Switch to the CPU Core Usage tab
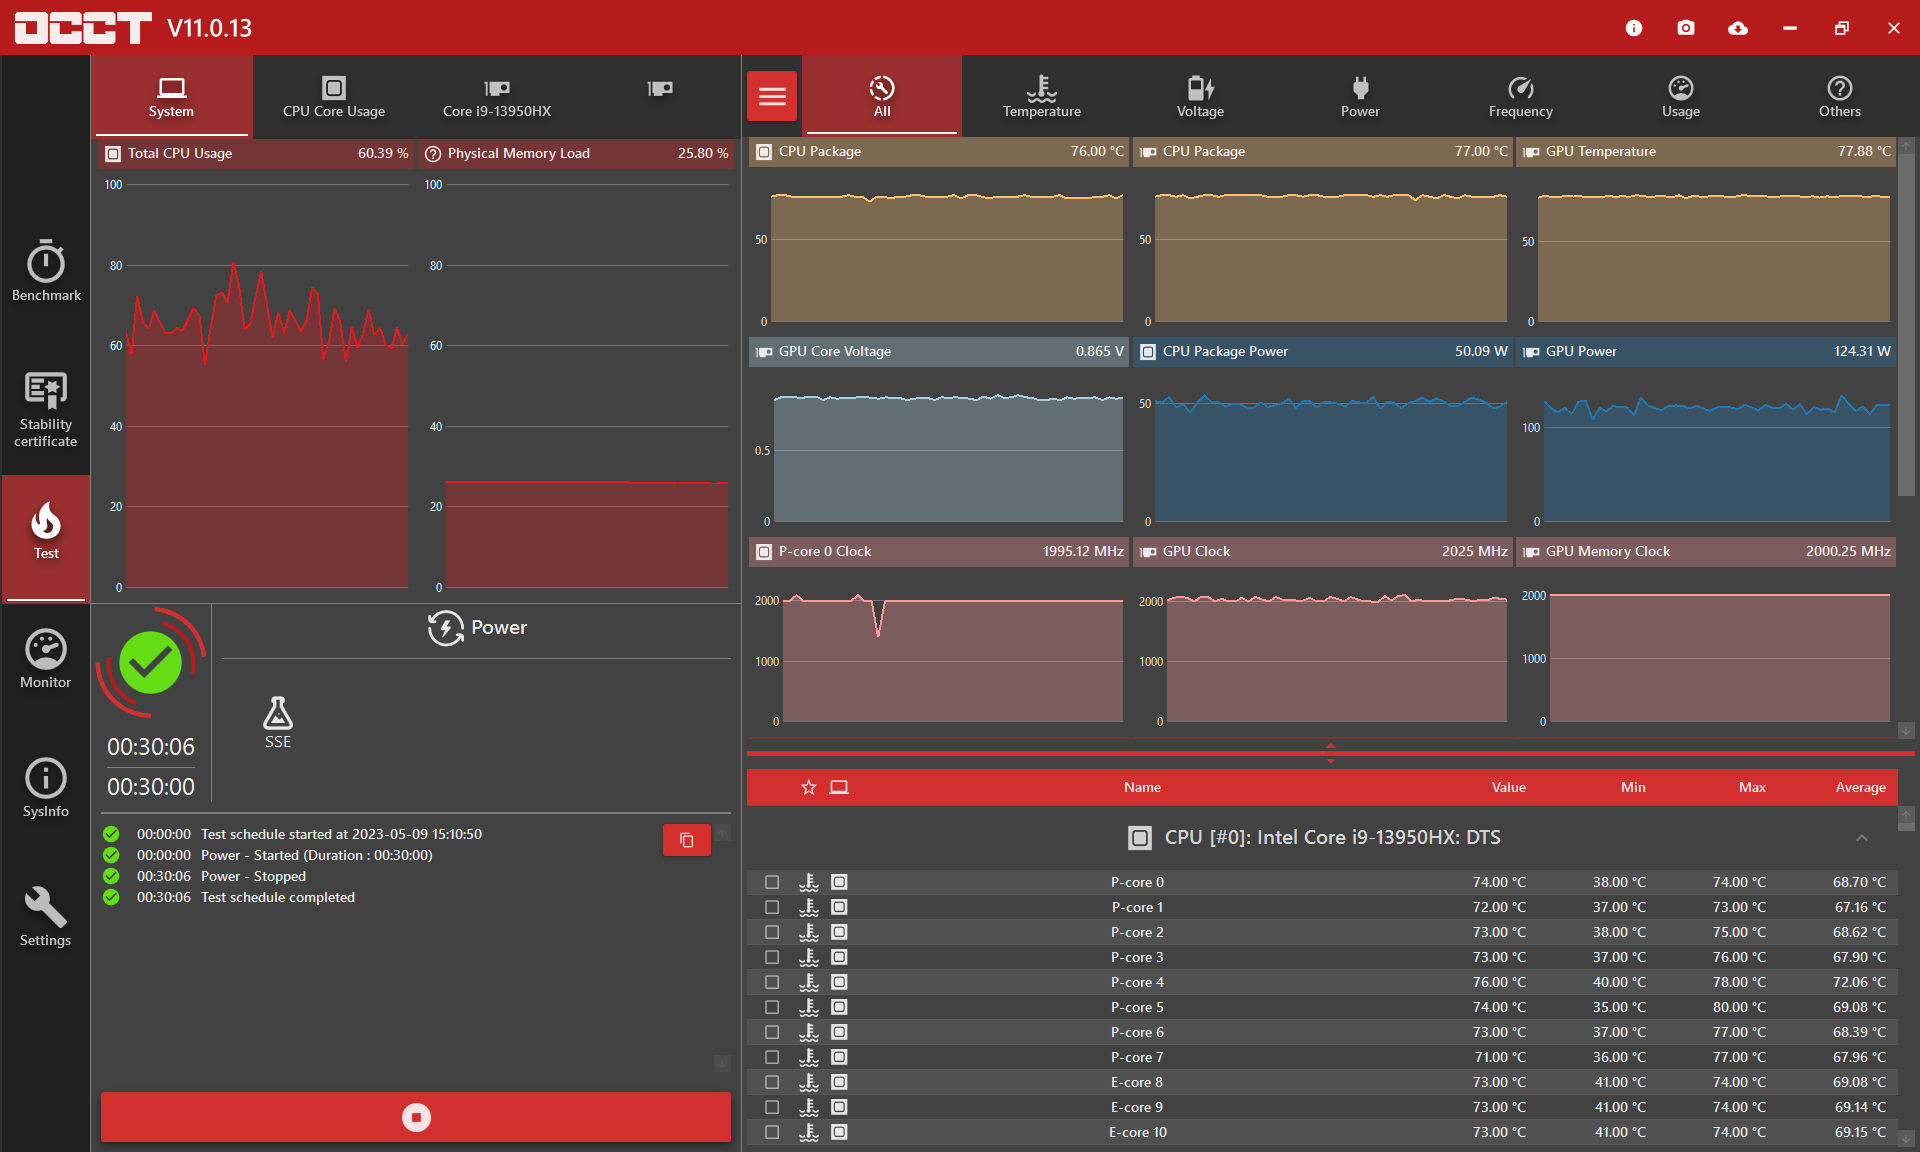 click(x=334, y=96)
